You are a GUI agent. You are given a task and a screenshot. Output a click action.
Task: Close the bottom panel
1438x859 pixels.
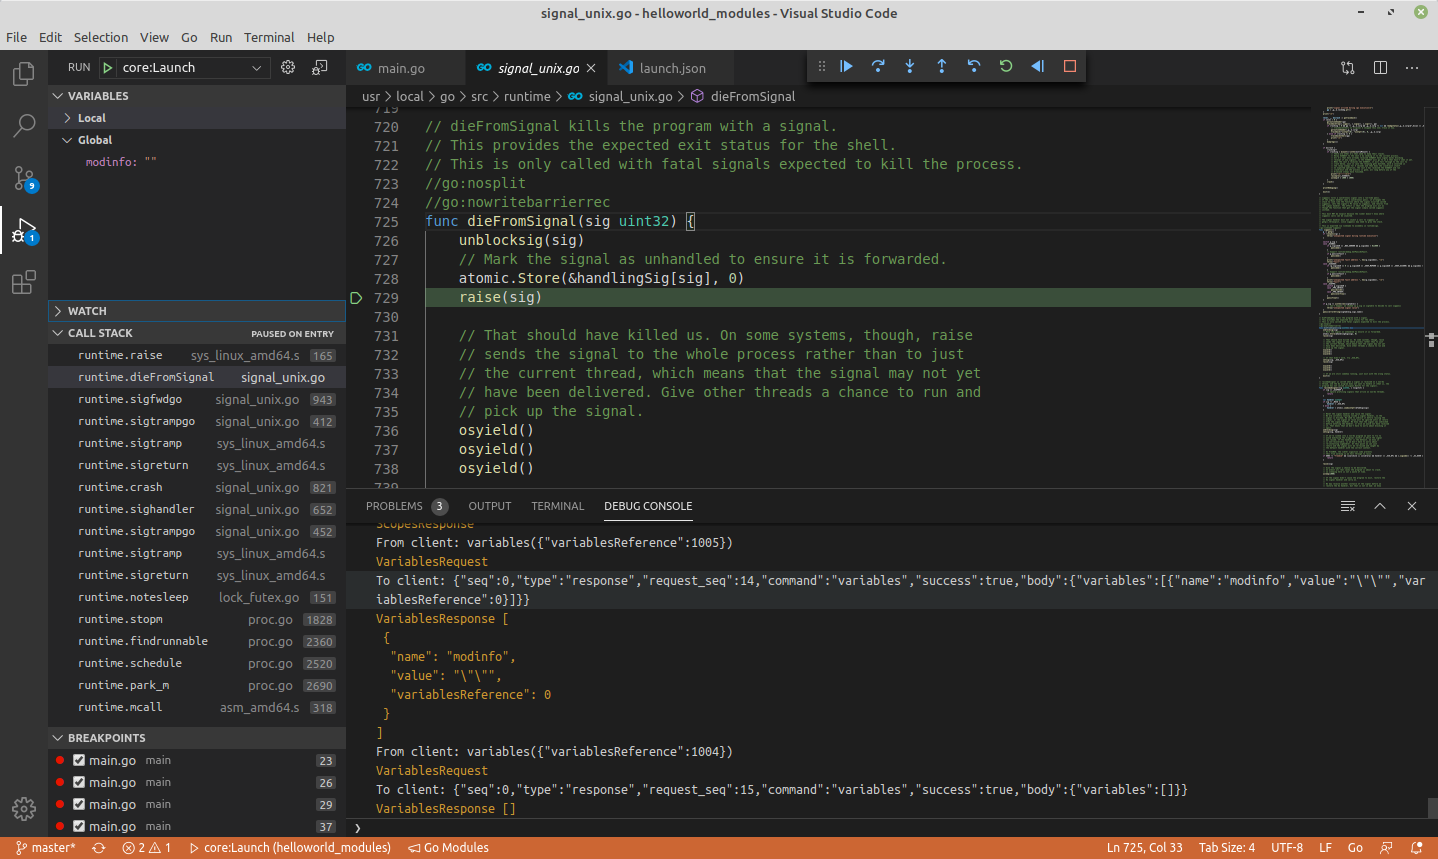(1412, 506)
